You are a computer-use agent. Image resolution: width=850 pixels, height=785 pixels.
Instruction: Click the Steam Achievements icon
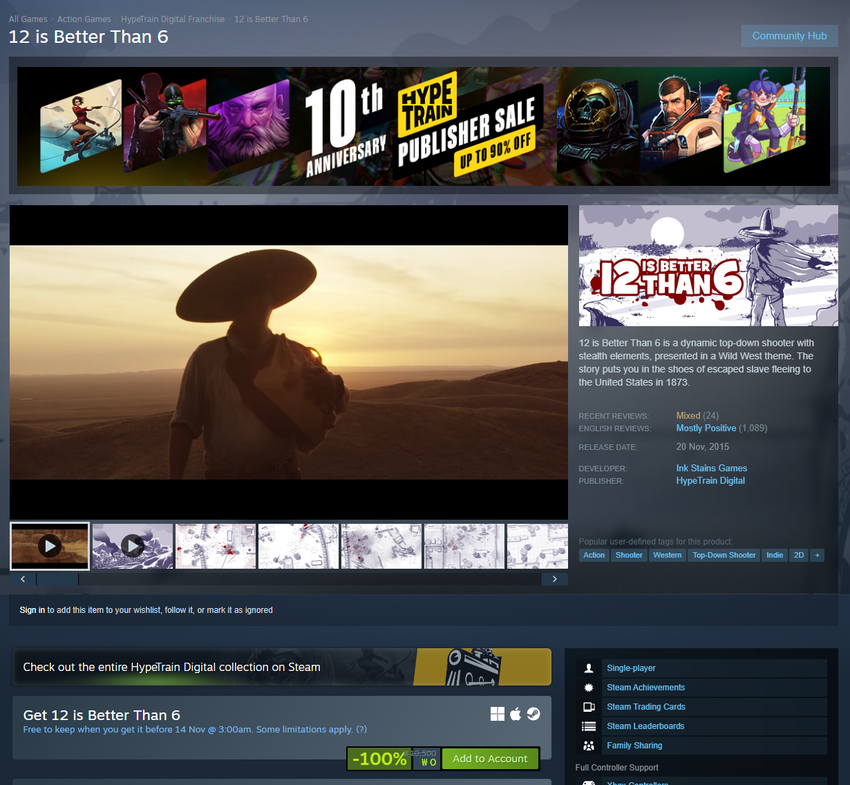point(589,688)
